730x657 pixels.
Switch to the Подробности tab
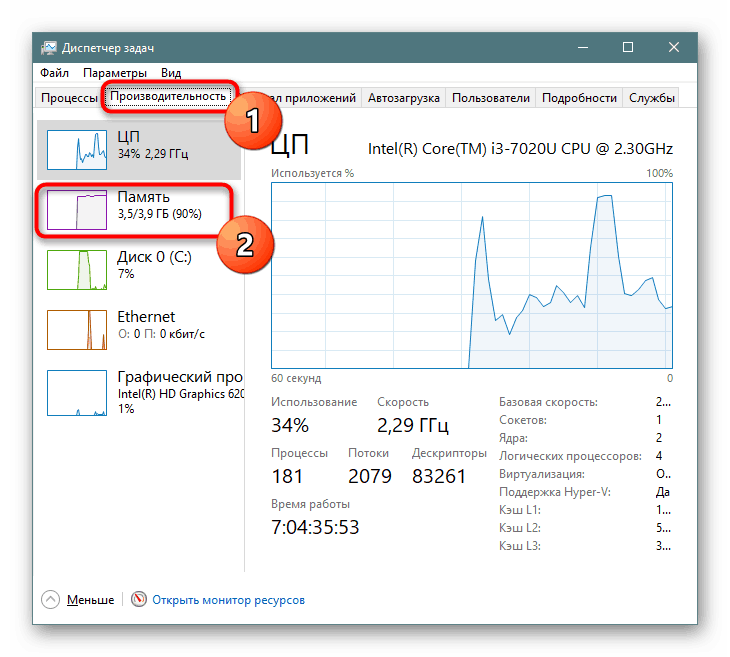coord(579,98)
